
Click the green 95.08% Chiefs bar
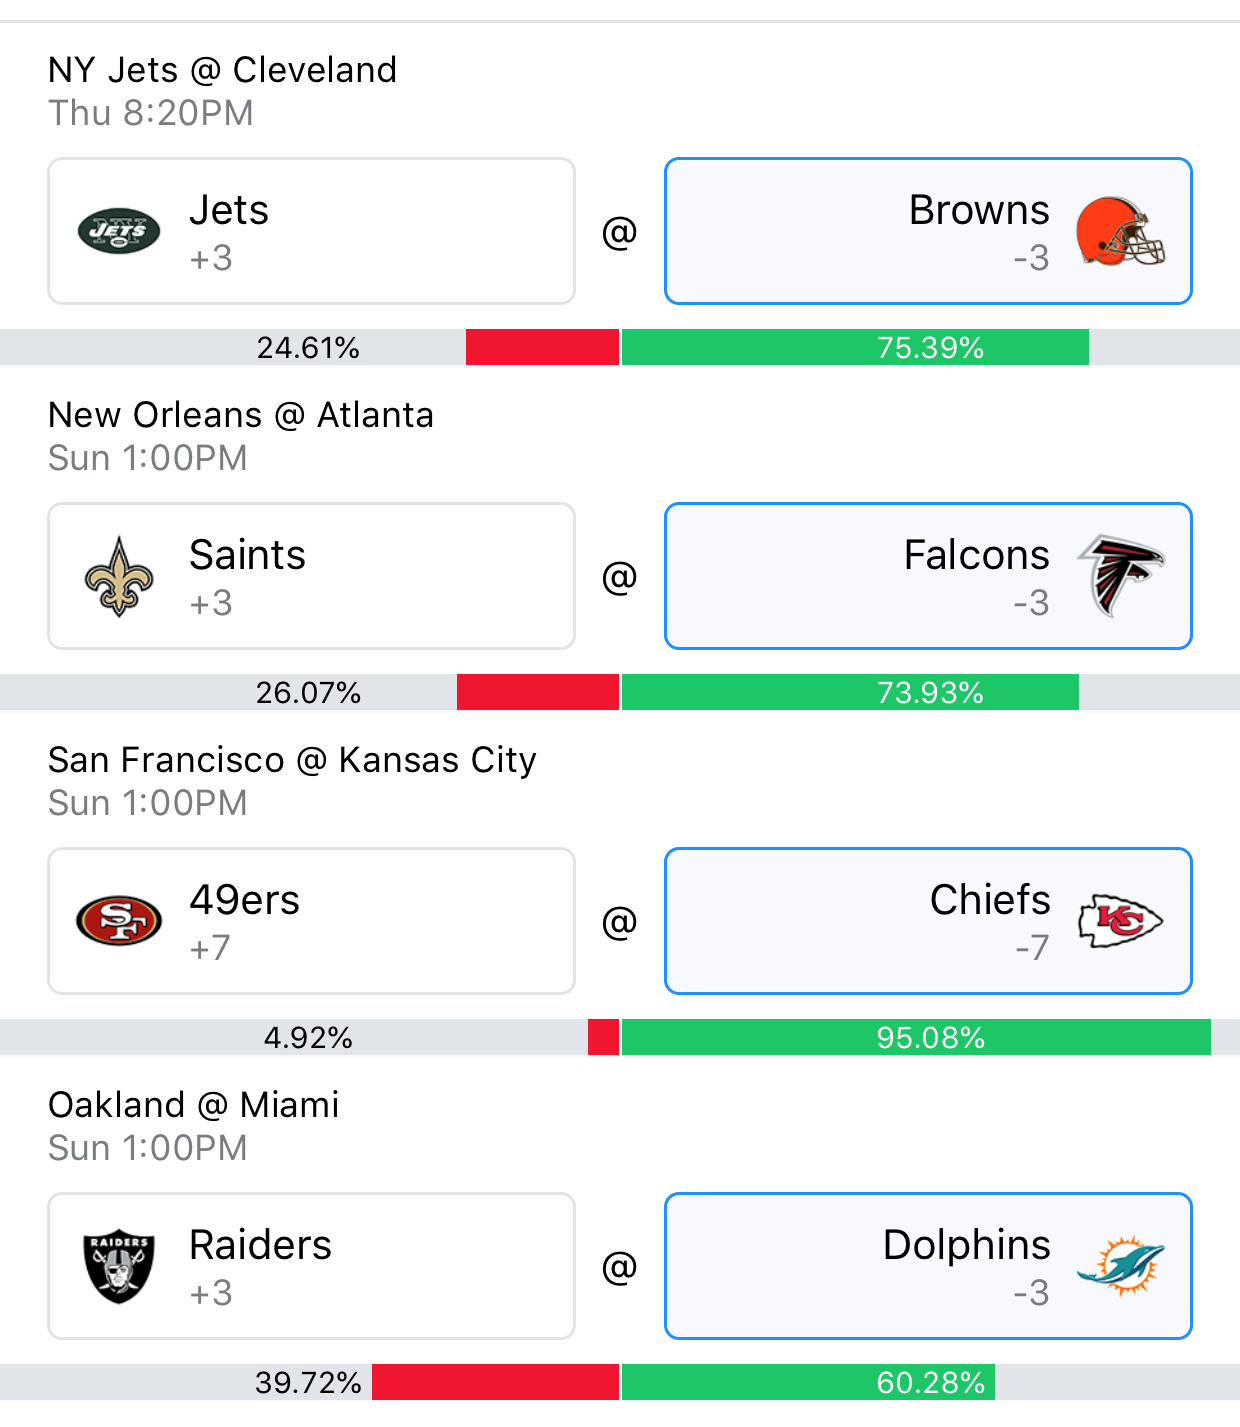tap(916, 1037)
